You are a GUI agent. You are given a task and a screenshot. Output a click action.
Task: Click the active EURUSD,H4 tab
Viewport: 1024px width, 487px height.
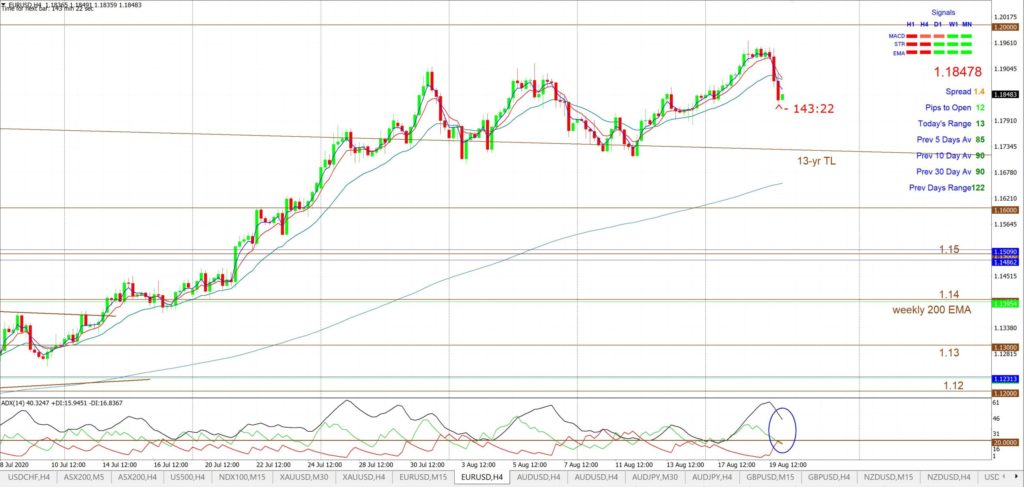point(480,478)
